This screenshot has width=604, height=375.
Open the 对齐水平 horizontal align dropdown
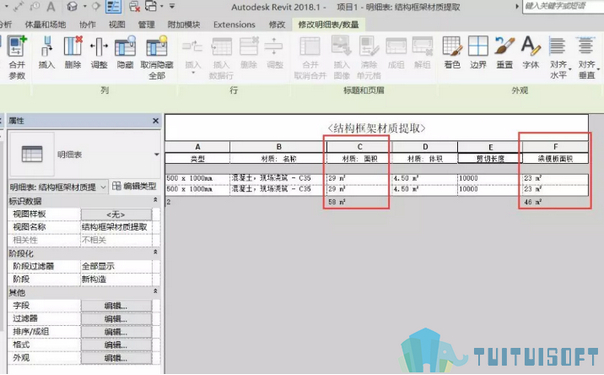click(570, 69)
